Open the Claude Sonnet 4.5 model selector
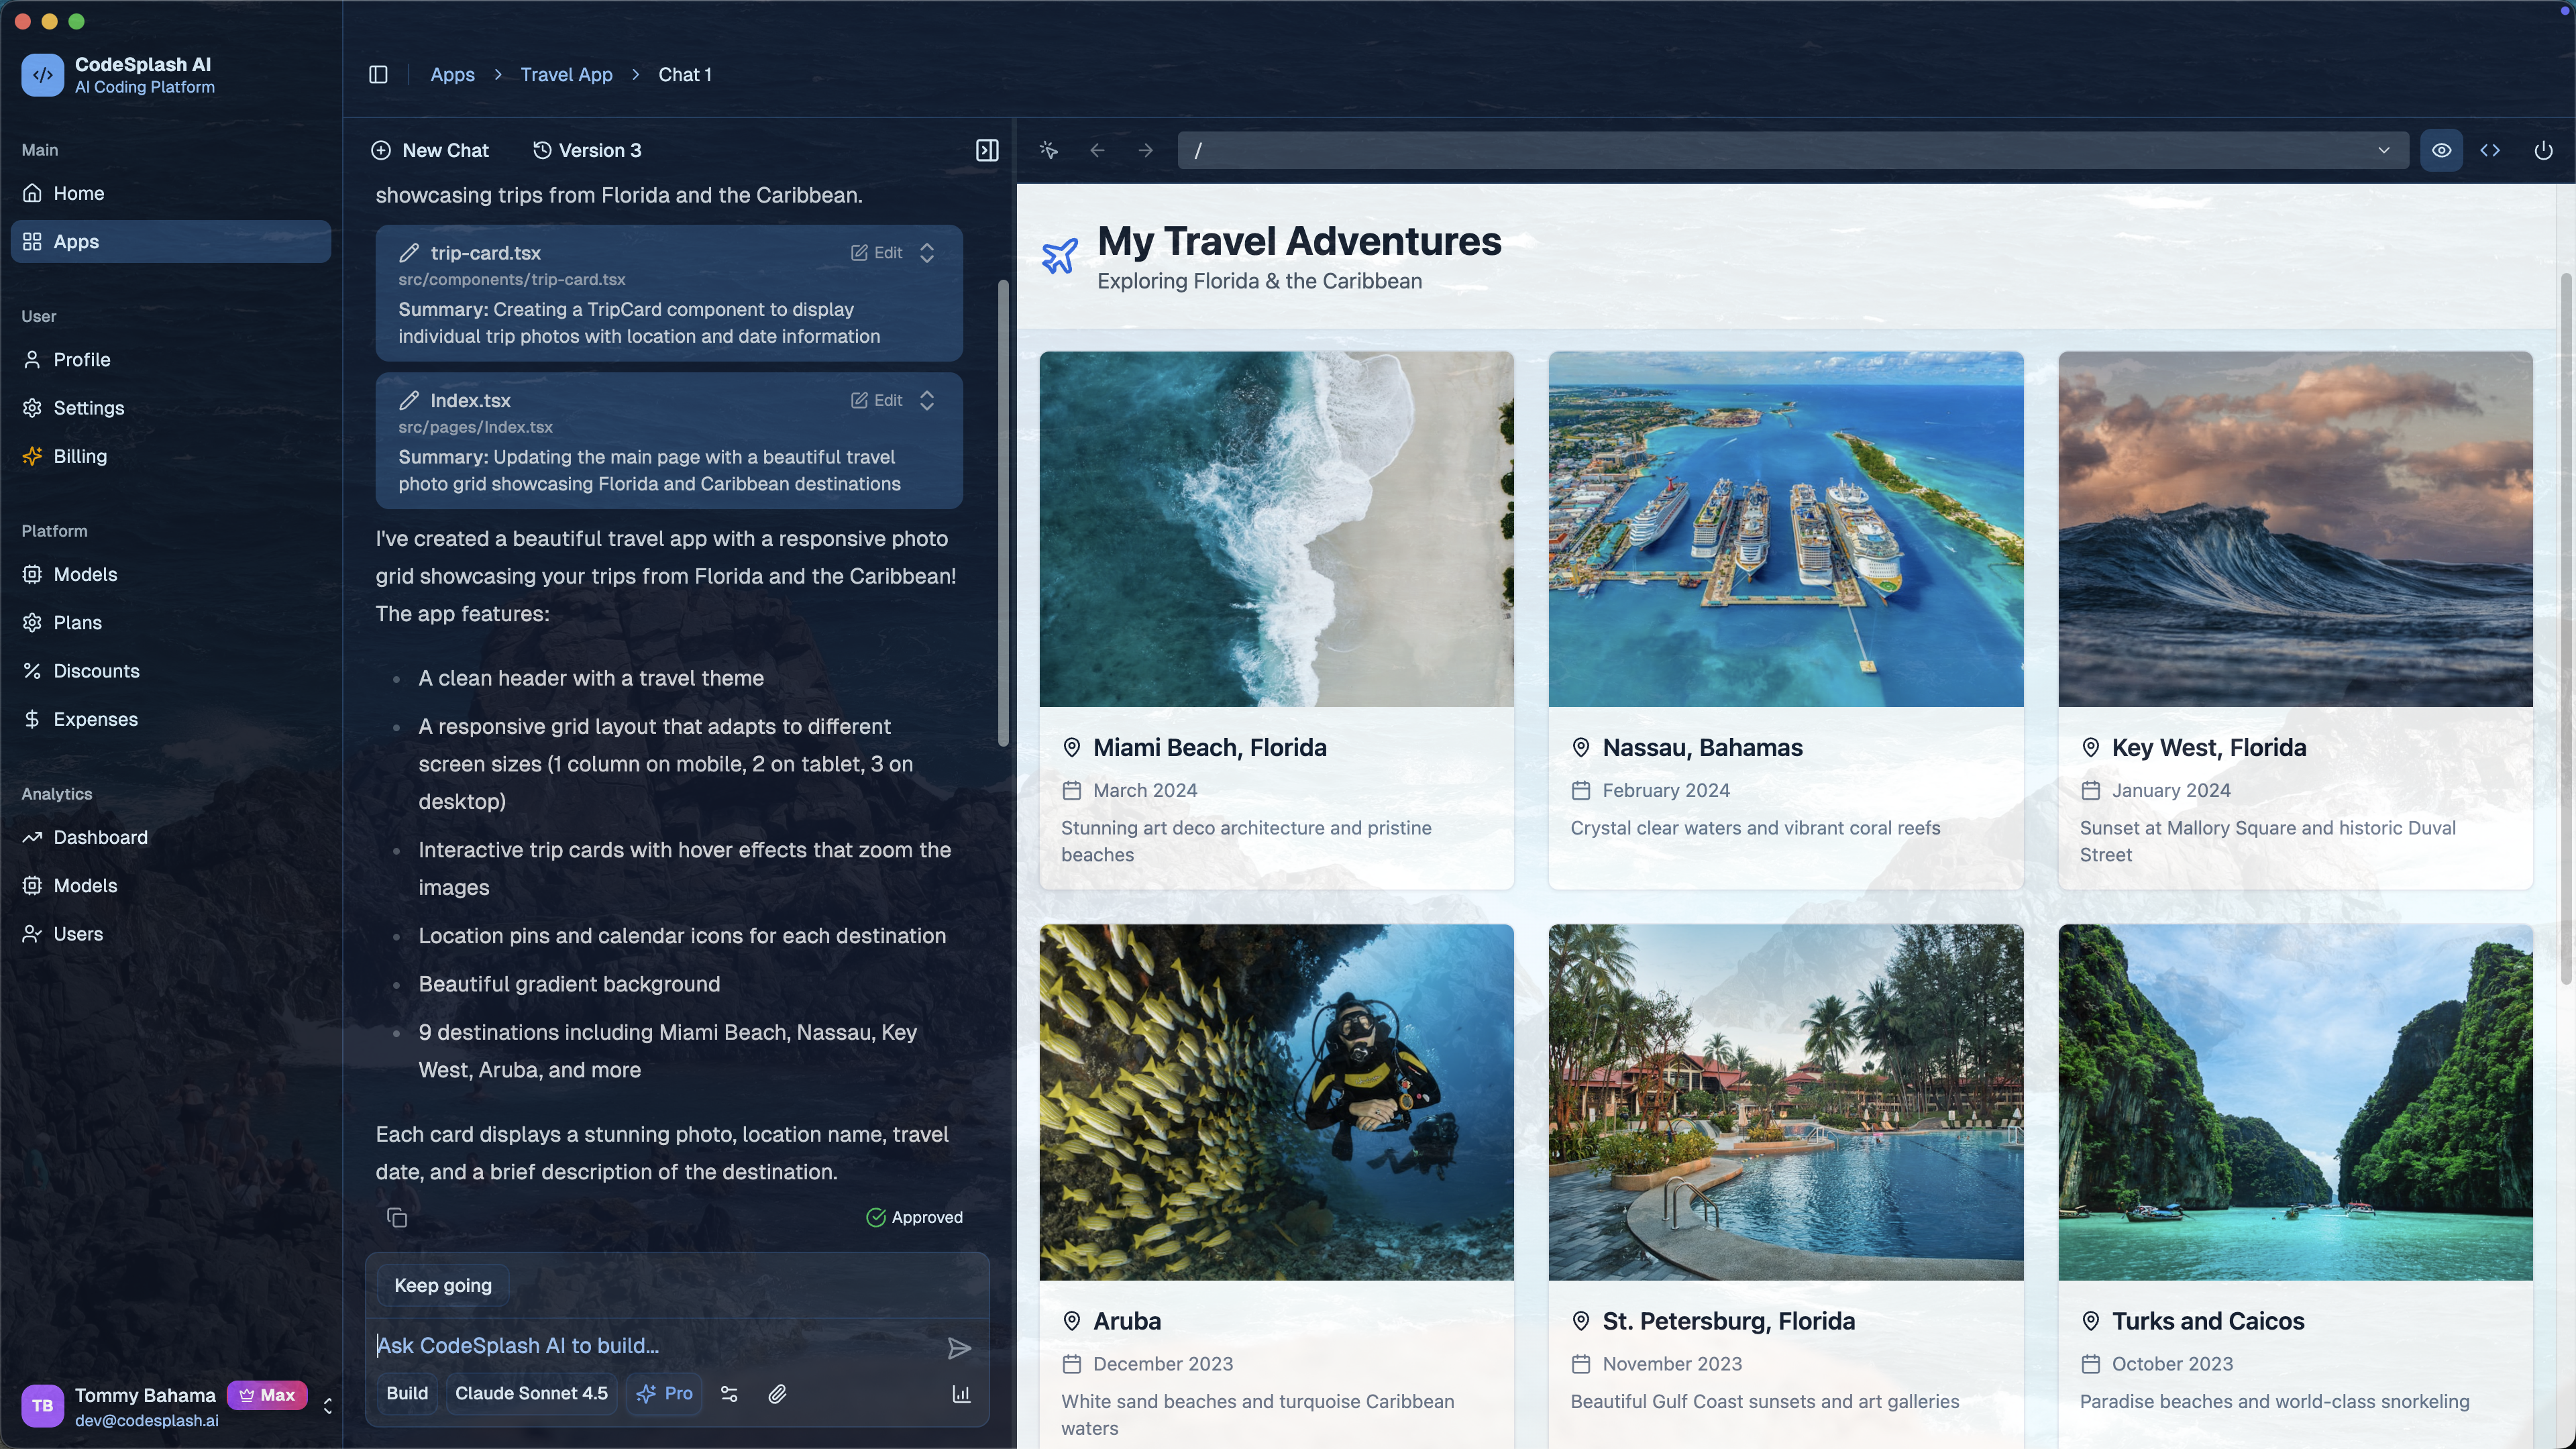The image size is (2576, 1449). click(531, 1393)
